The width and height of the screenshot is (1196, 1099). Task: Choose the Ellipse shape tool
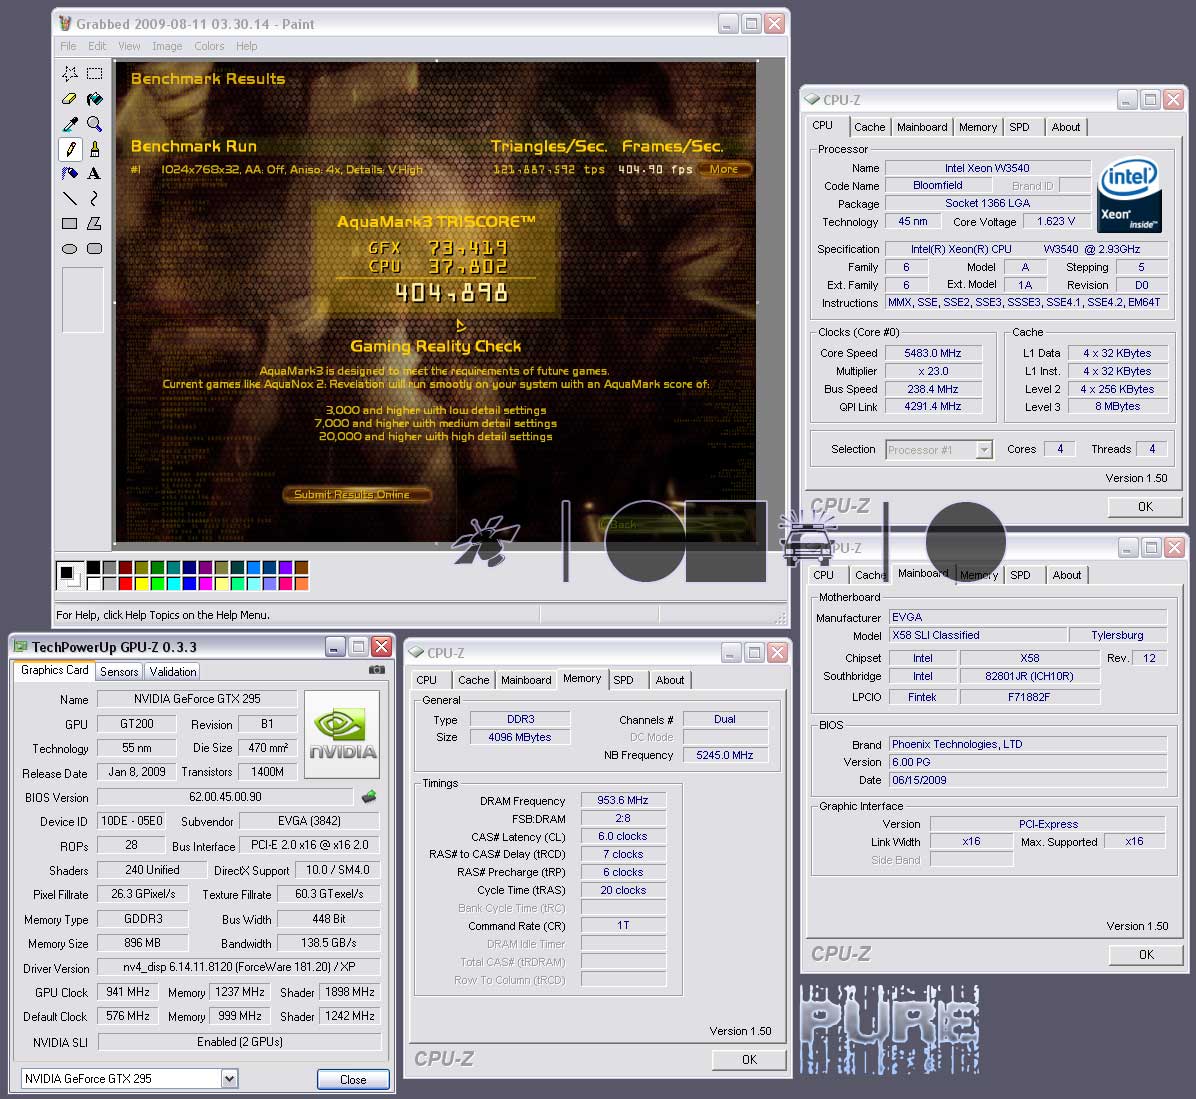(69, 249)
